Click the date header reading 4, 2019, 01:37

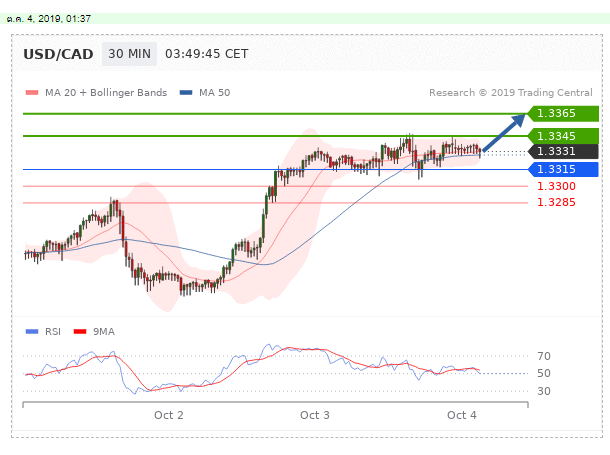(x=49, y=19)
